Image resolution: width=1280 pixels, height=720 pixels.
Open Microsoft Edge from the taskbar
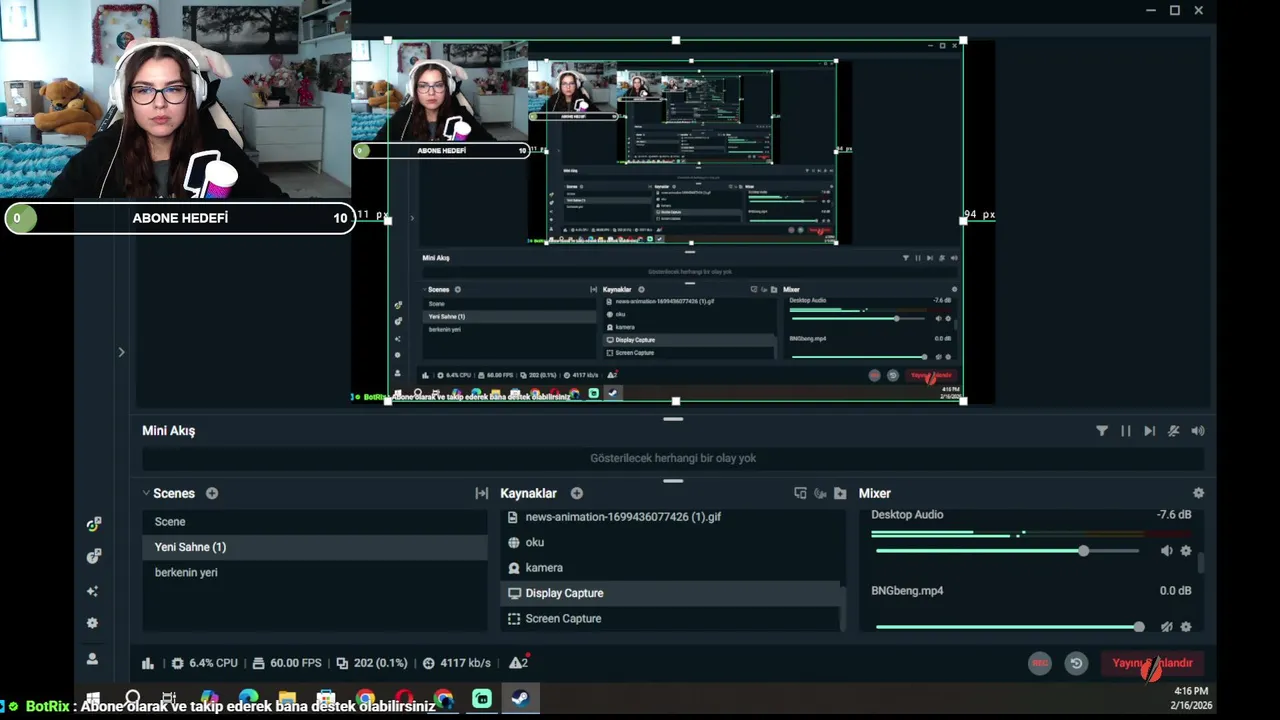click(x=248, y=698)
